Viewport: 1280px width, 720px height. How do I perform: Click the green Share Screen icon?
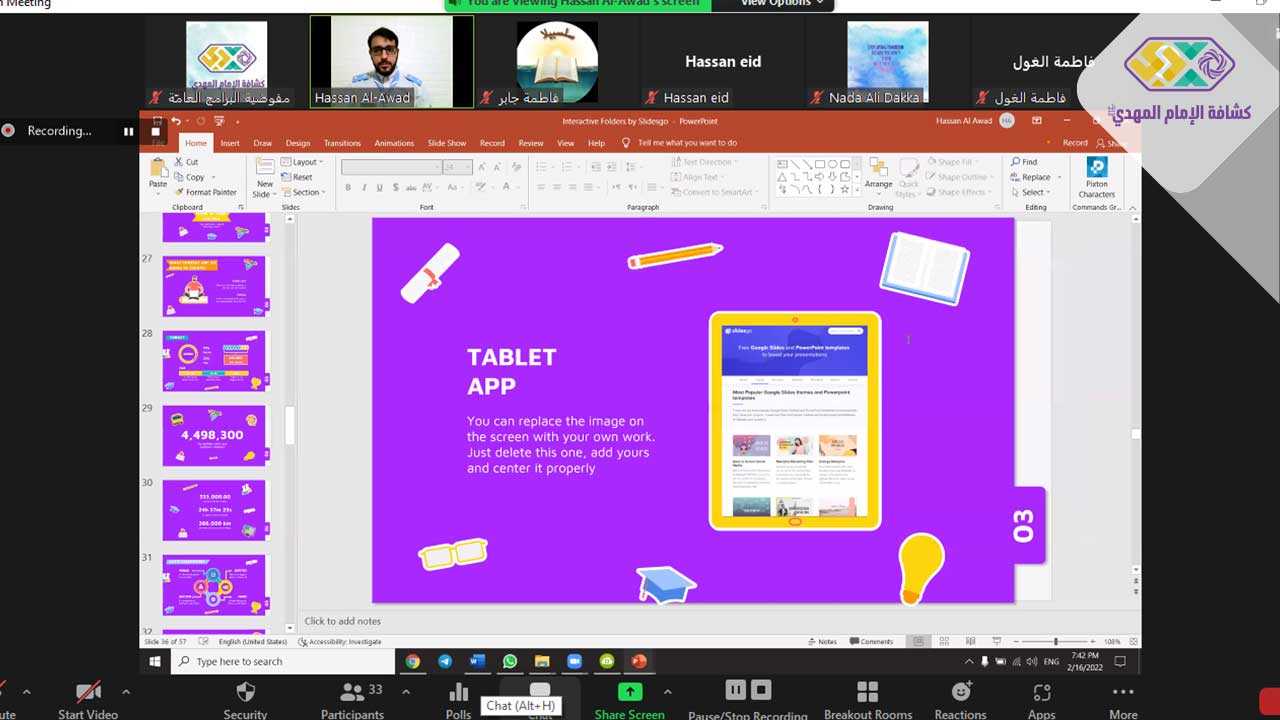(630, 692)
